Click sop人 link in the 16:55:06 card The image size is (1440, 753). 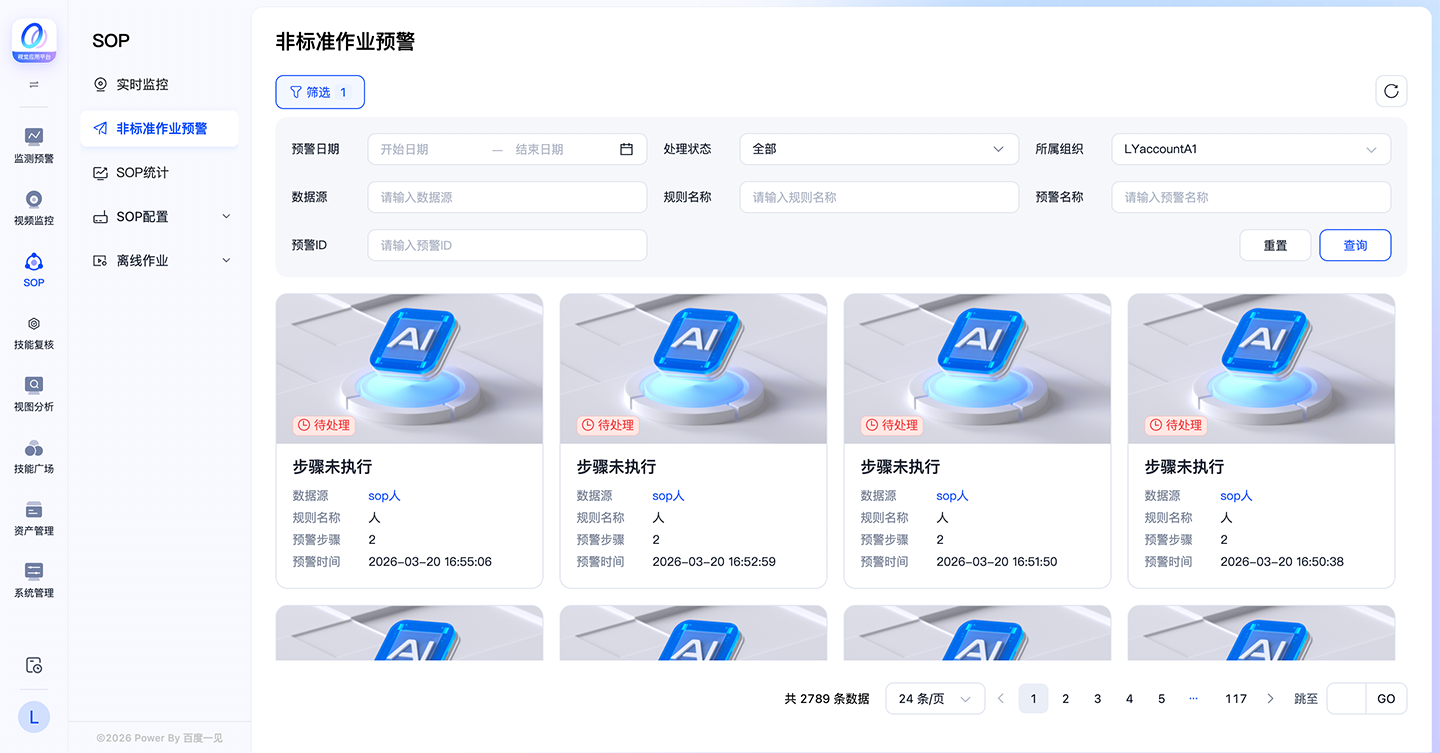pos(384,496)
